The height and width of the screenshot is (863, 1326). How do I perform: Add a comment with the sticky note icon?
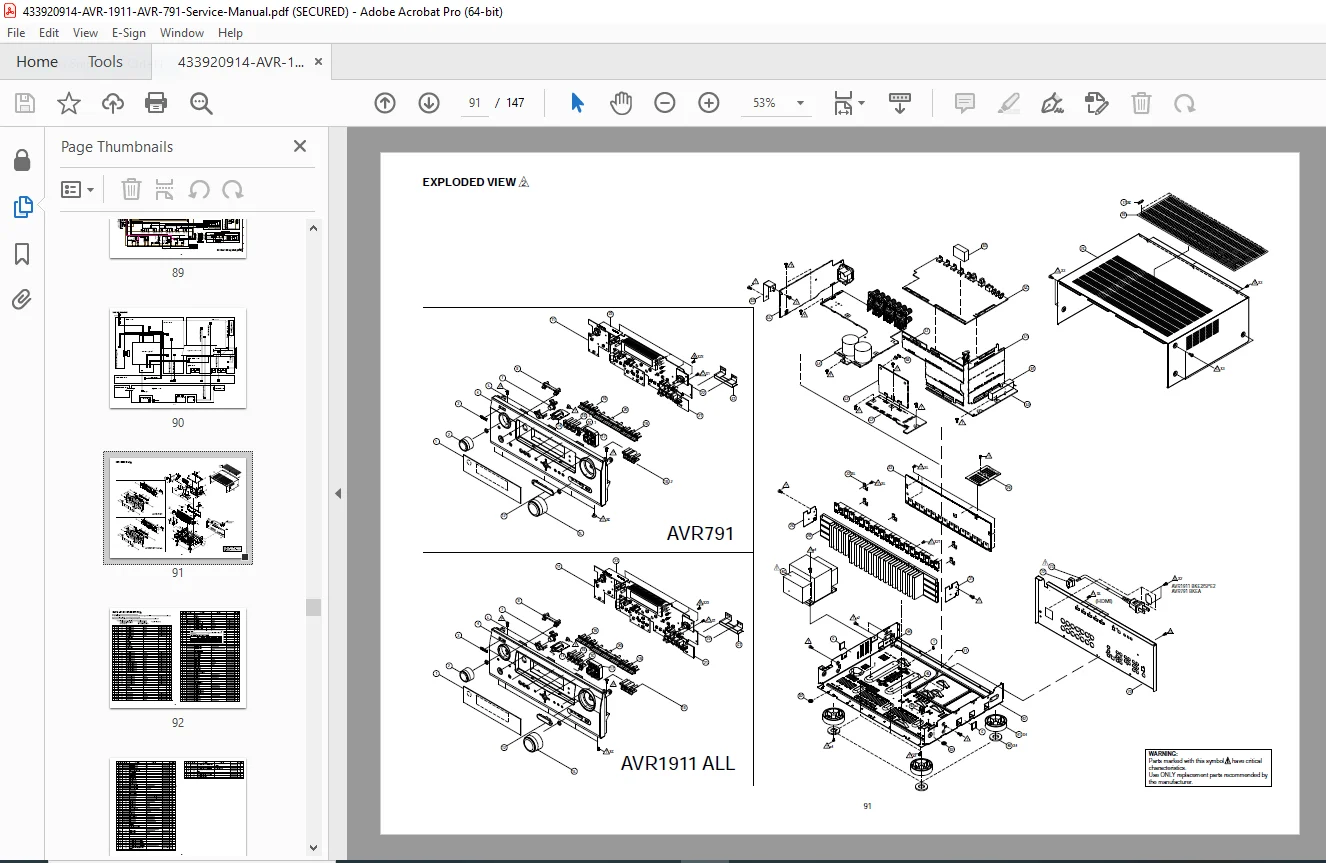[965, 103]
